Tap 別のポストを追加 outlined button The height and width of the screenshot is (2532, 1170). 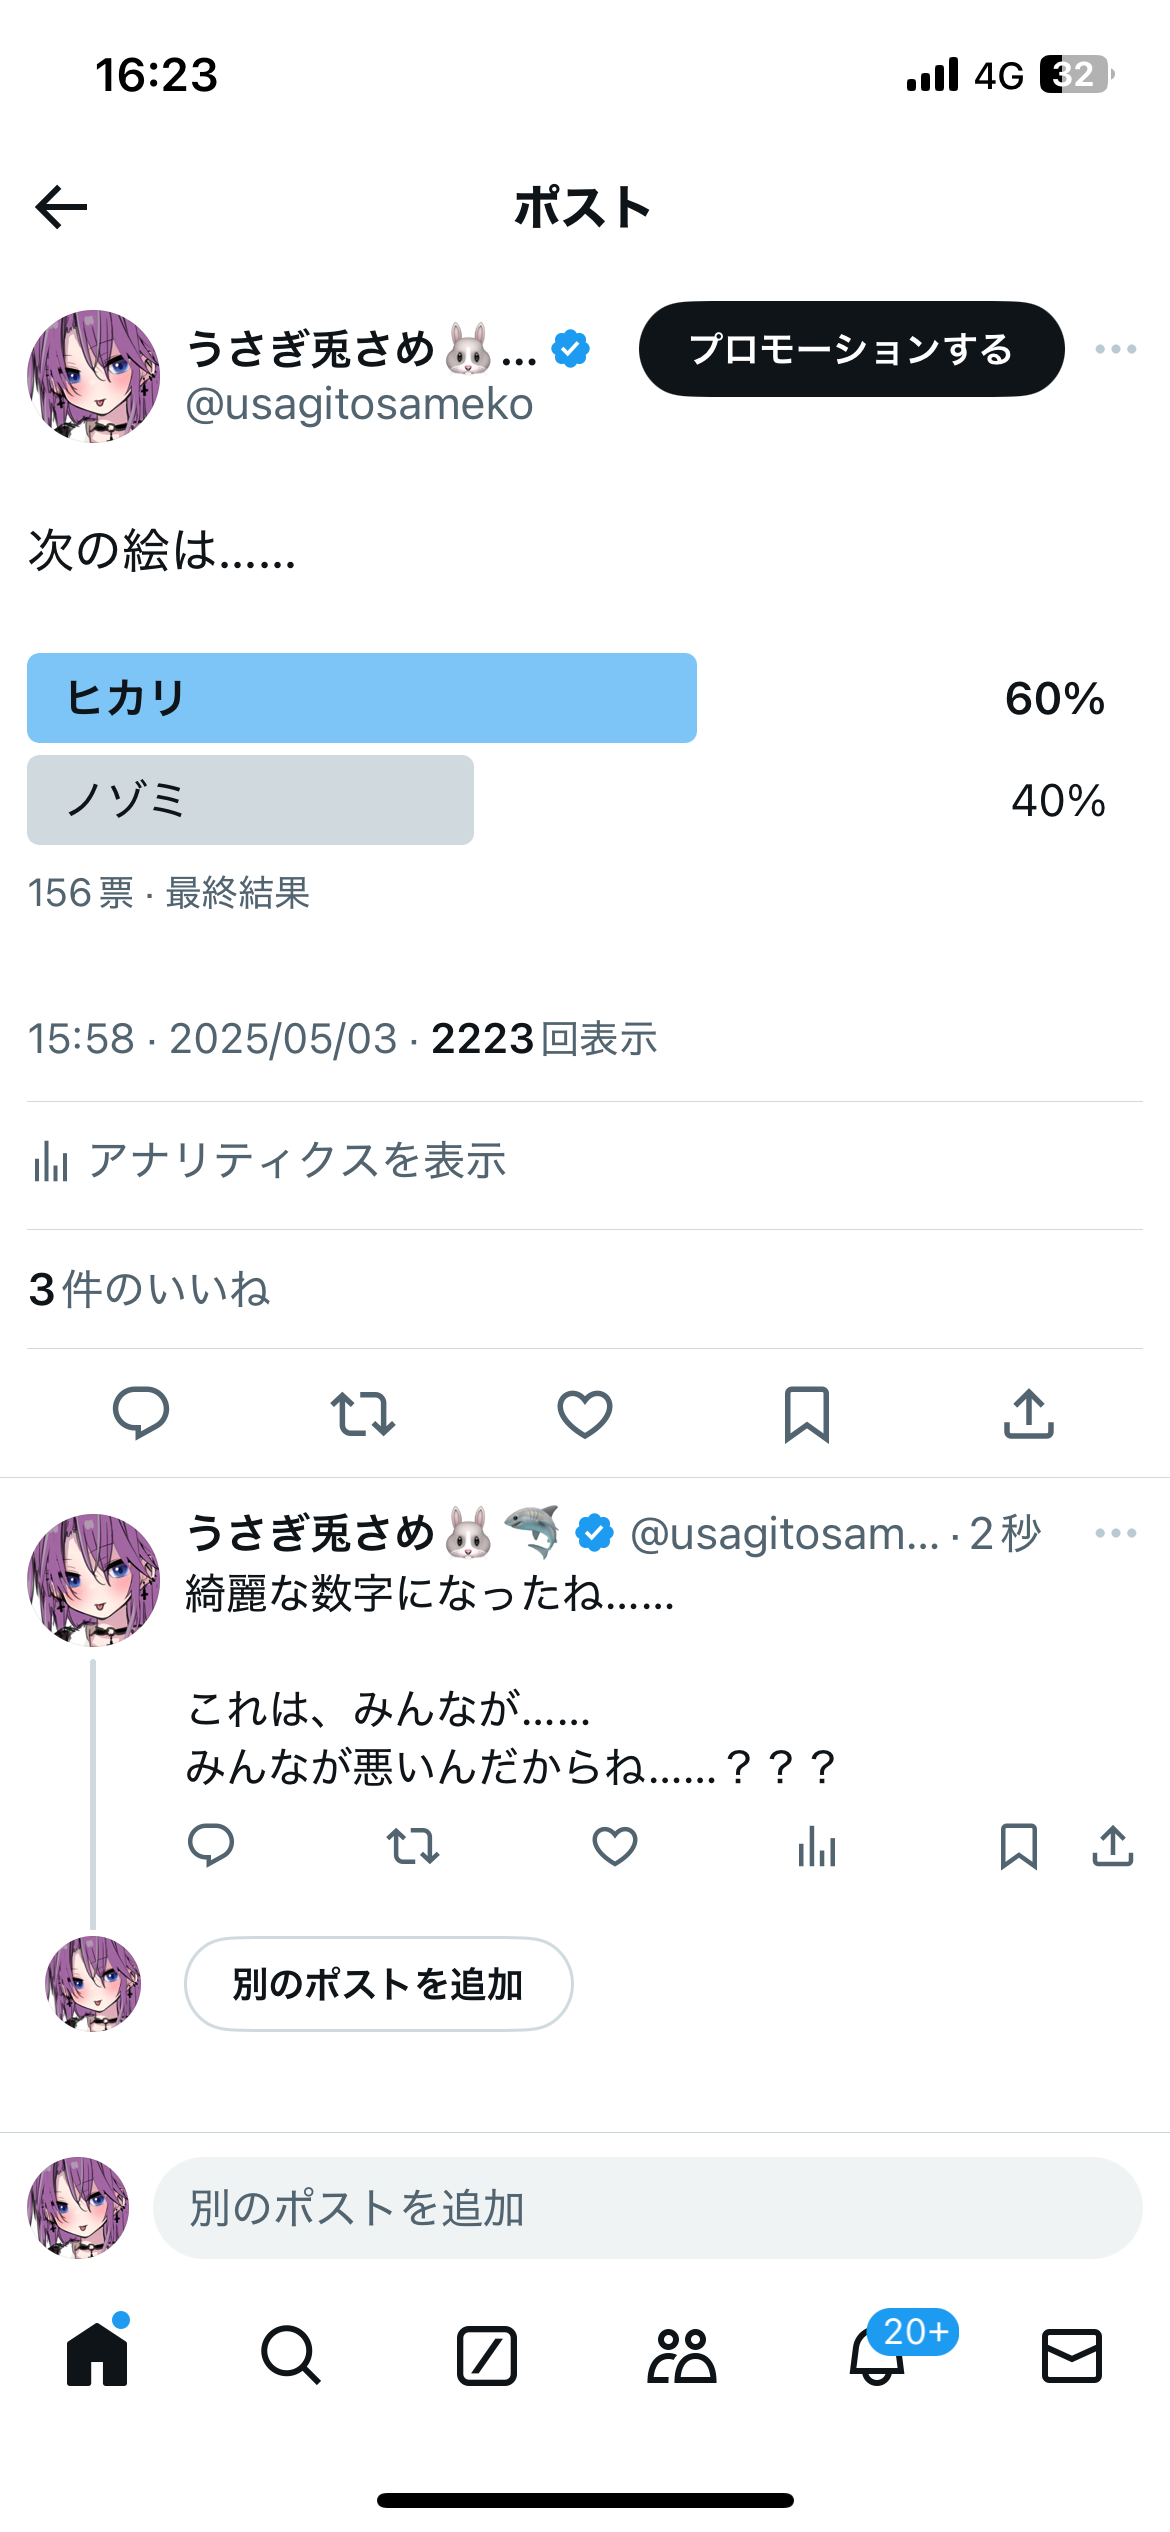tap(379, 1984)
